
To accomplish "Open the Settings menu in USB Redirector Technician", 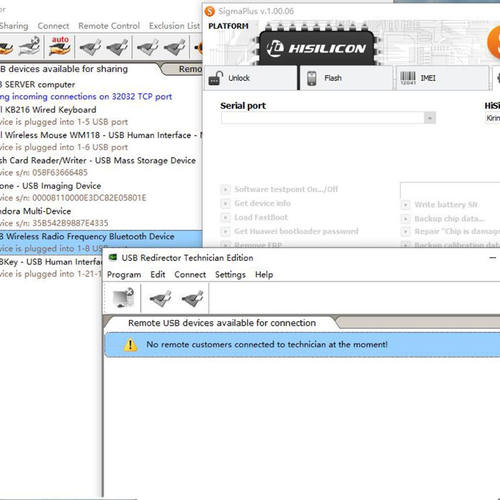I will click(230, 275).
